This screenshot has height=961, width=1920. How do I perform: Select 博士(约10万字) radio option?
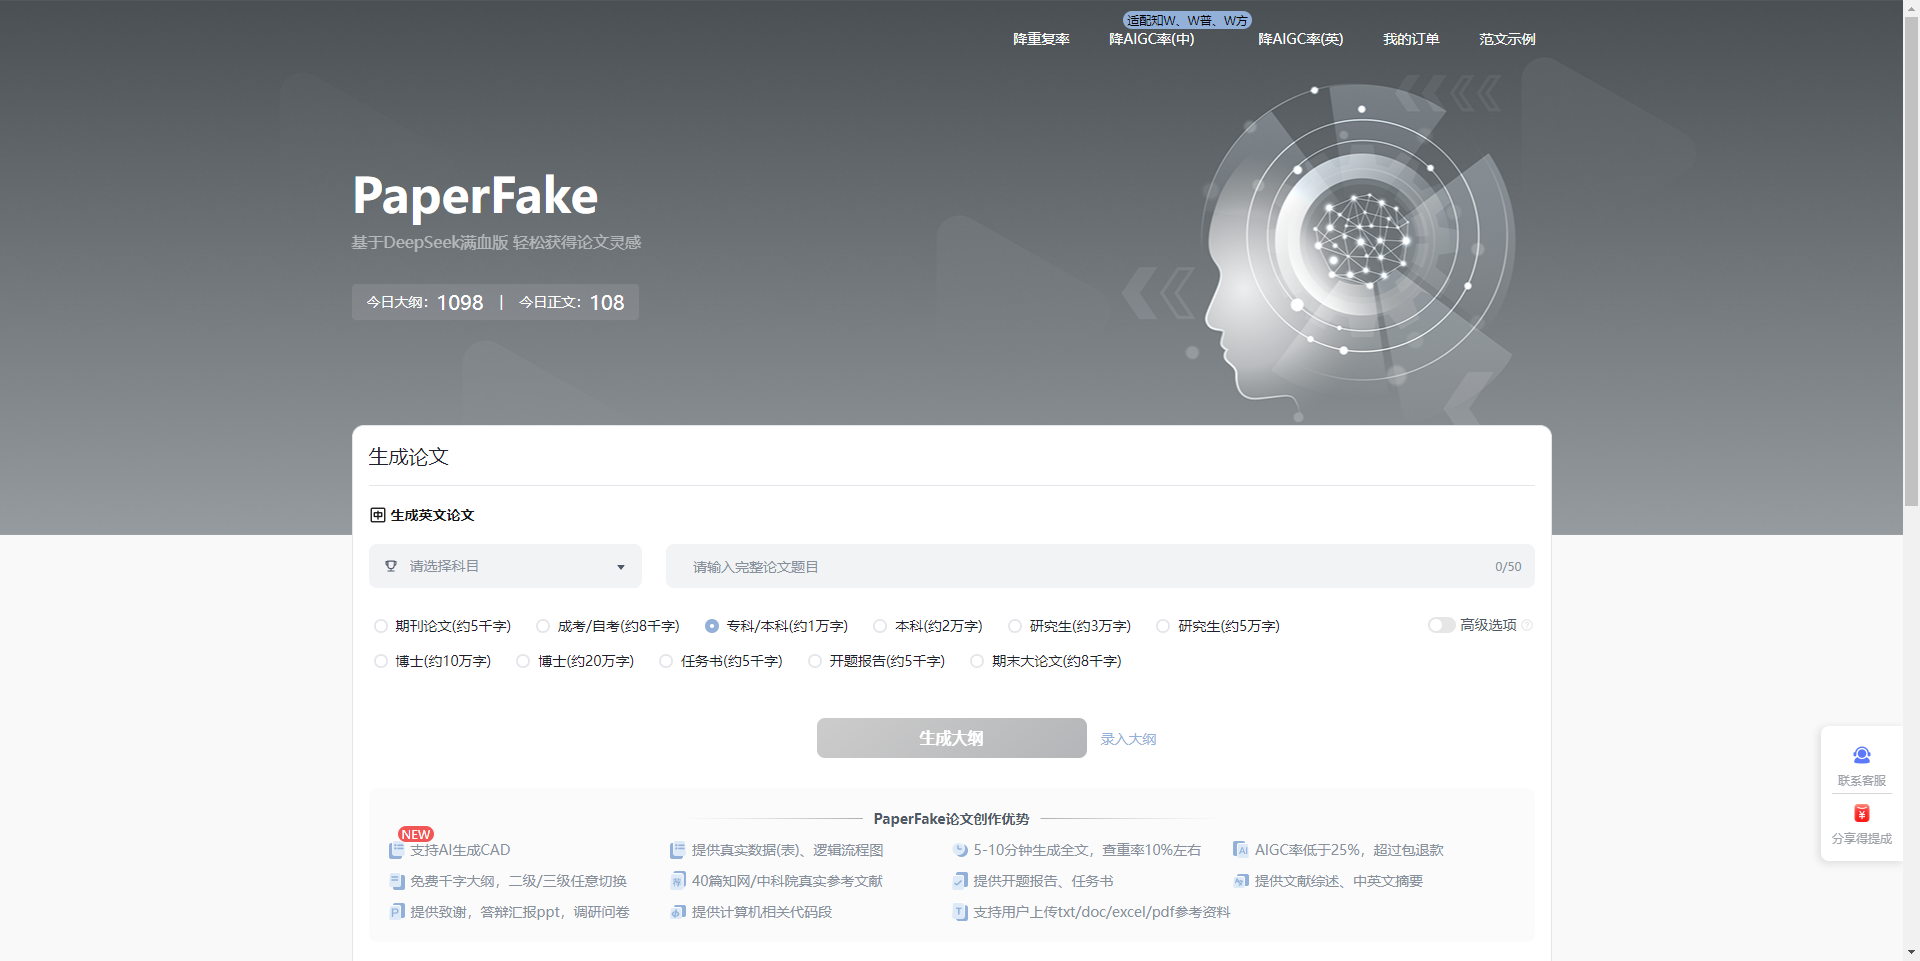coord(380,661)
